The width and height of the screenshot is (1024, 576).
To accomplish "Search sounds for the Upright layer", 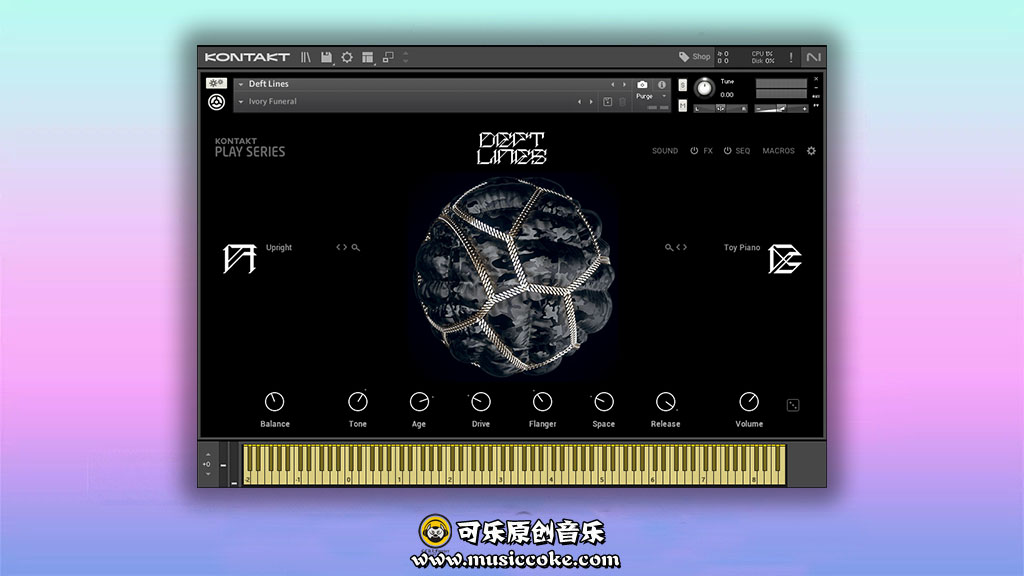I will (x=356, y=248).
